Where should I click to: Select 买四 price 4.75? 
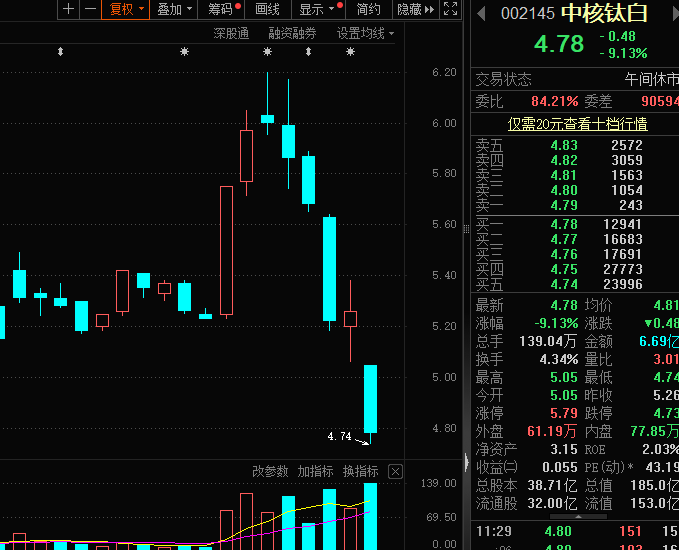[x=564, y=269]
